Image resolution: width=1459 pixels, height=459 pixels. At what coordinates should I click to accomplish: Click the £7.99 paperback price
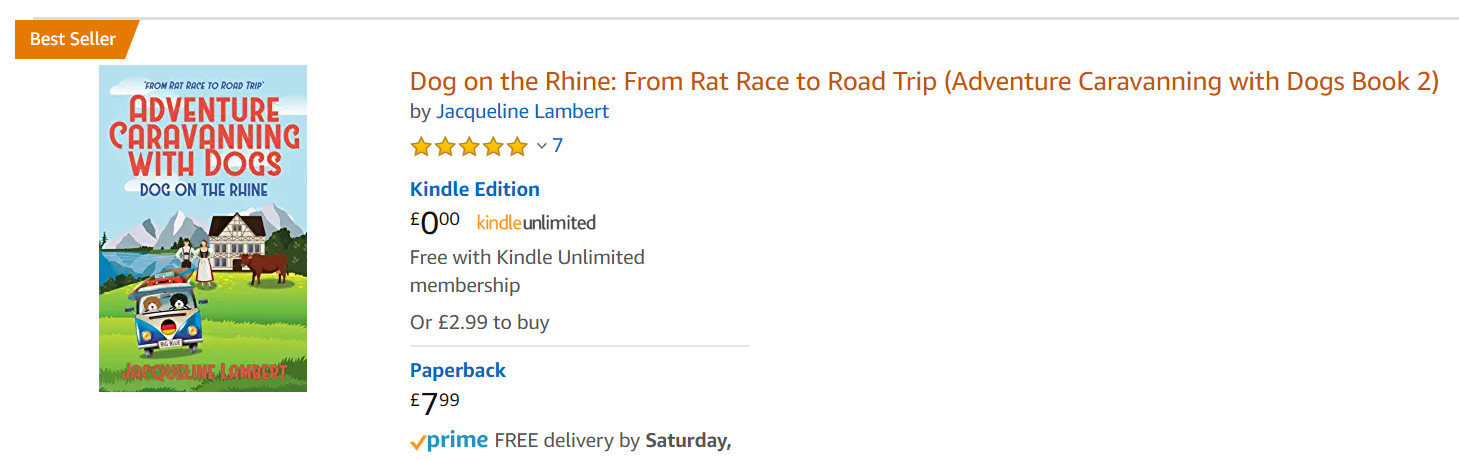pyautogui.click(x=435, y=403)
